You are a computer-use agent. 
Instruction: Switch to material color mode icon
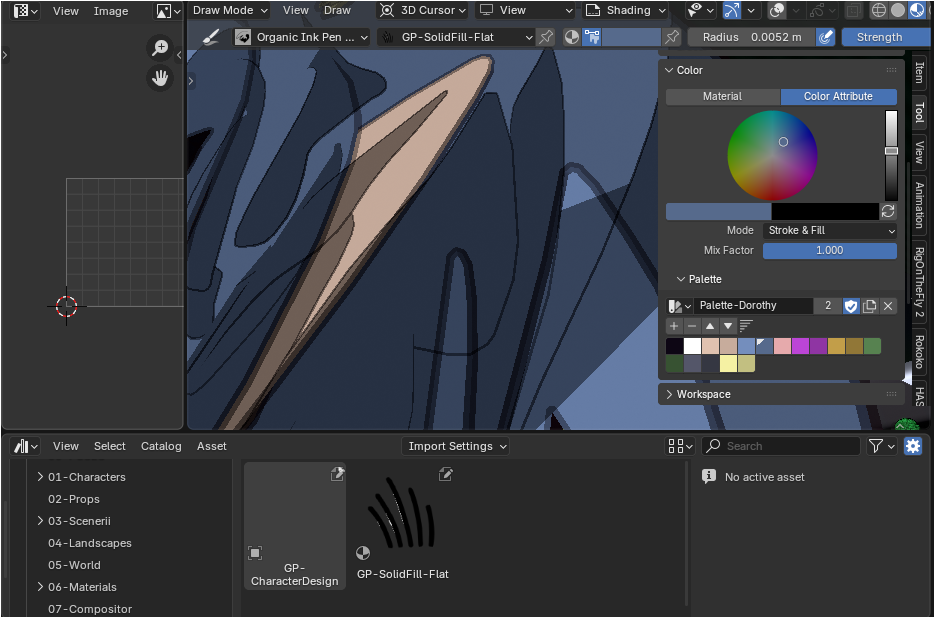point(572,37)
